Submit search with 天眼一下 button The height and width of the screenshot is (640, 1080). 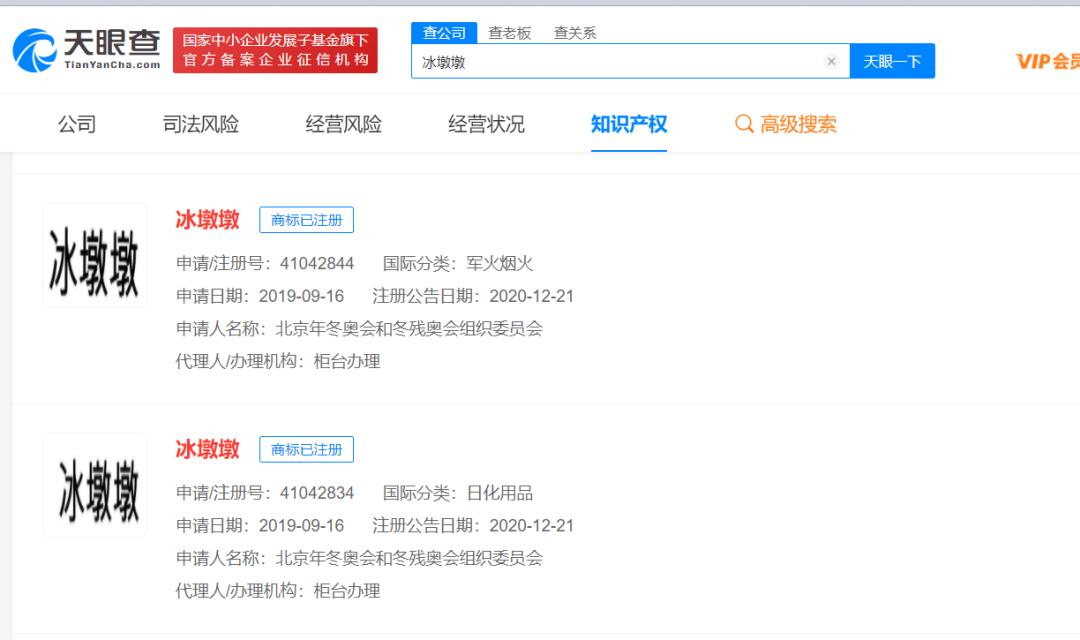point(892,61)
